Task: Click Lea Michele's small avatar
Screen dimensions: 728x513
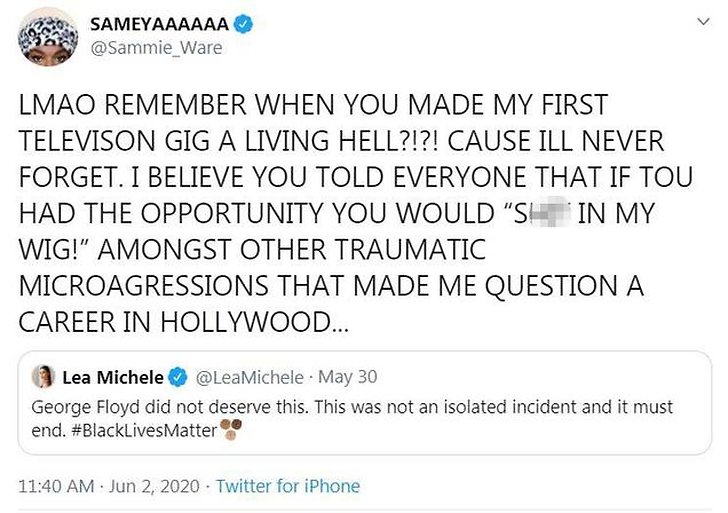Action: tap(44, 377)
